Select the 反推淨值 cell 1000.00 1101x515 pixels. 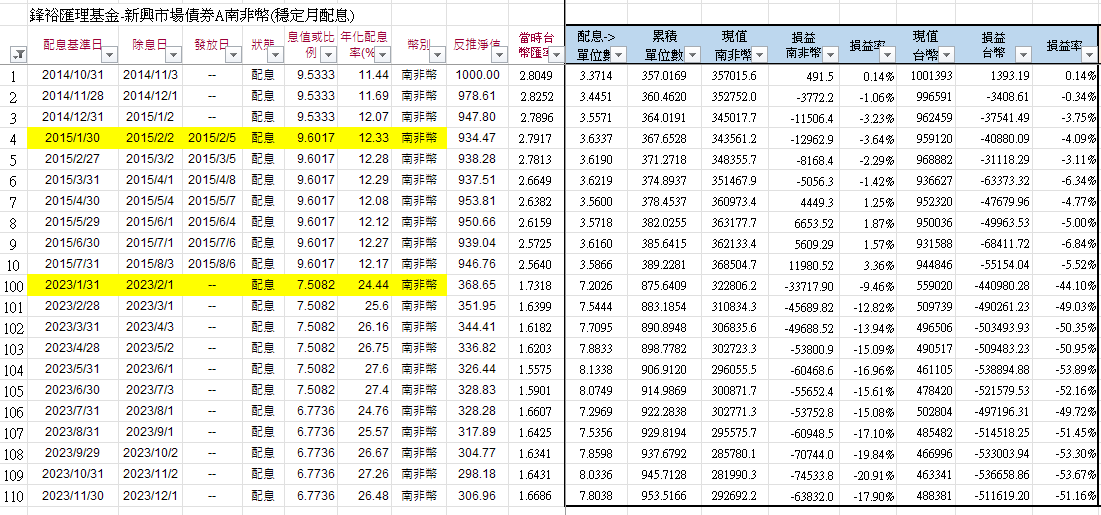tap(478, 75)
